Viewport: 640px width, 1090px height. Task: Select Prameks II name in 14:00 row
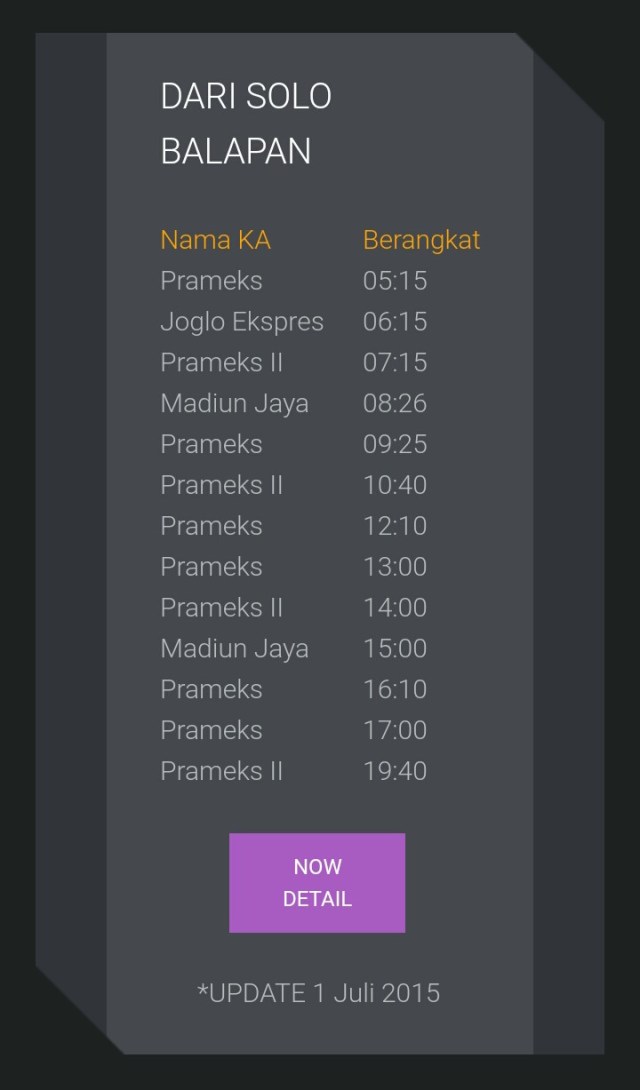pyautogui.click(x=221, y=608)
